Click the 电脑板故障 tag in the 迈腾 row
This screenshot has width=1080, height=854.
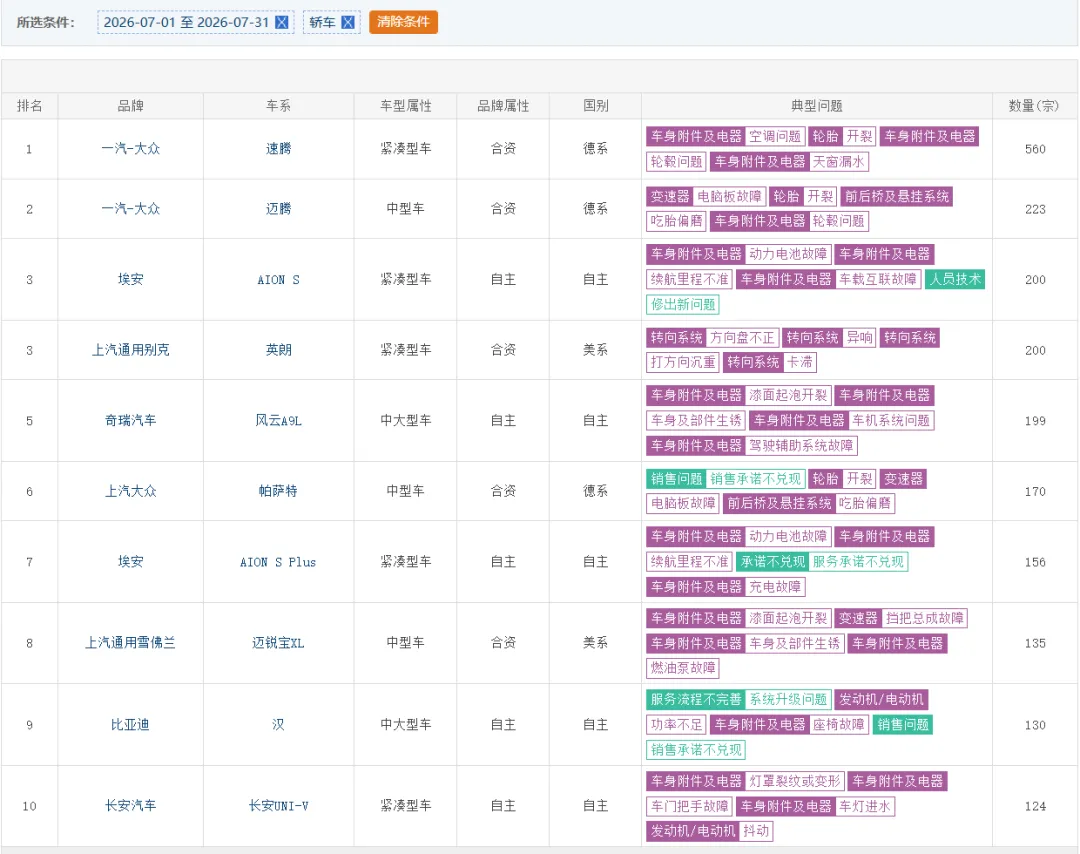(x=729, y=196)
